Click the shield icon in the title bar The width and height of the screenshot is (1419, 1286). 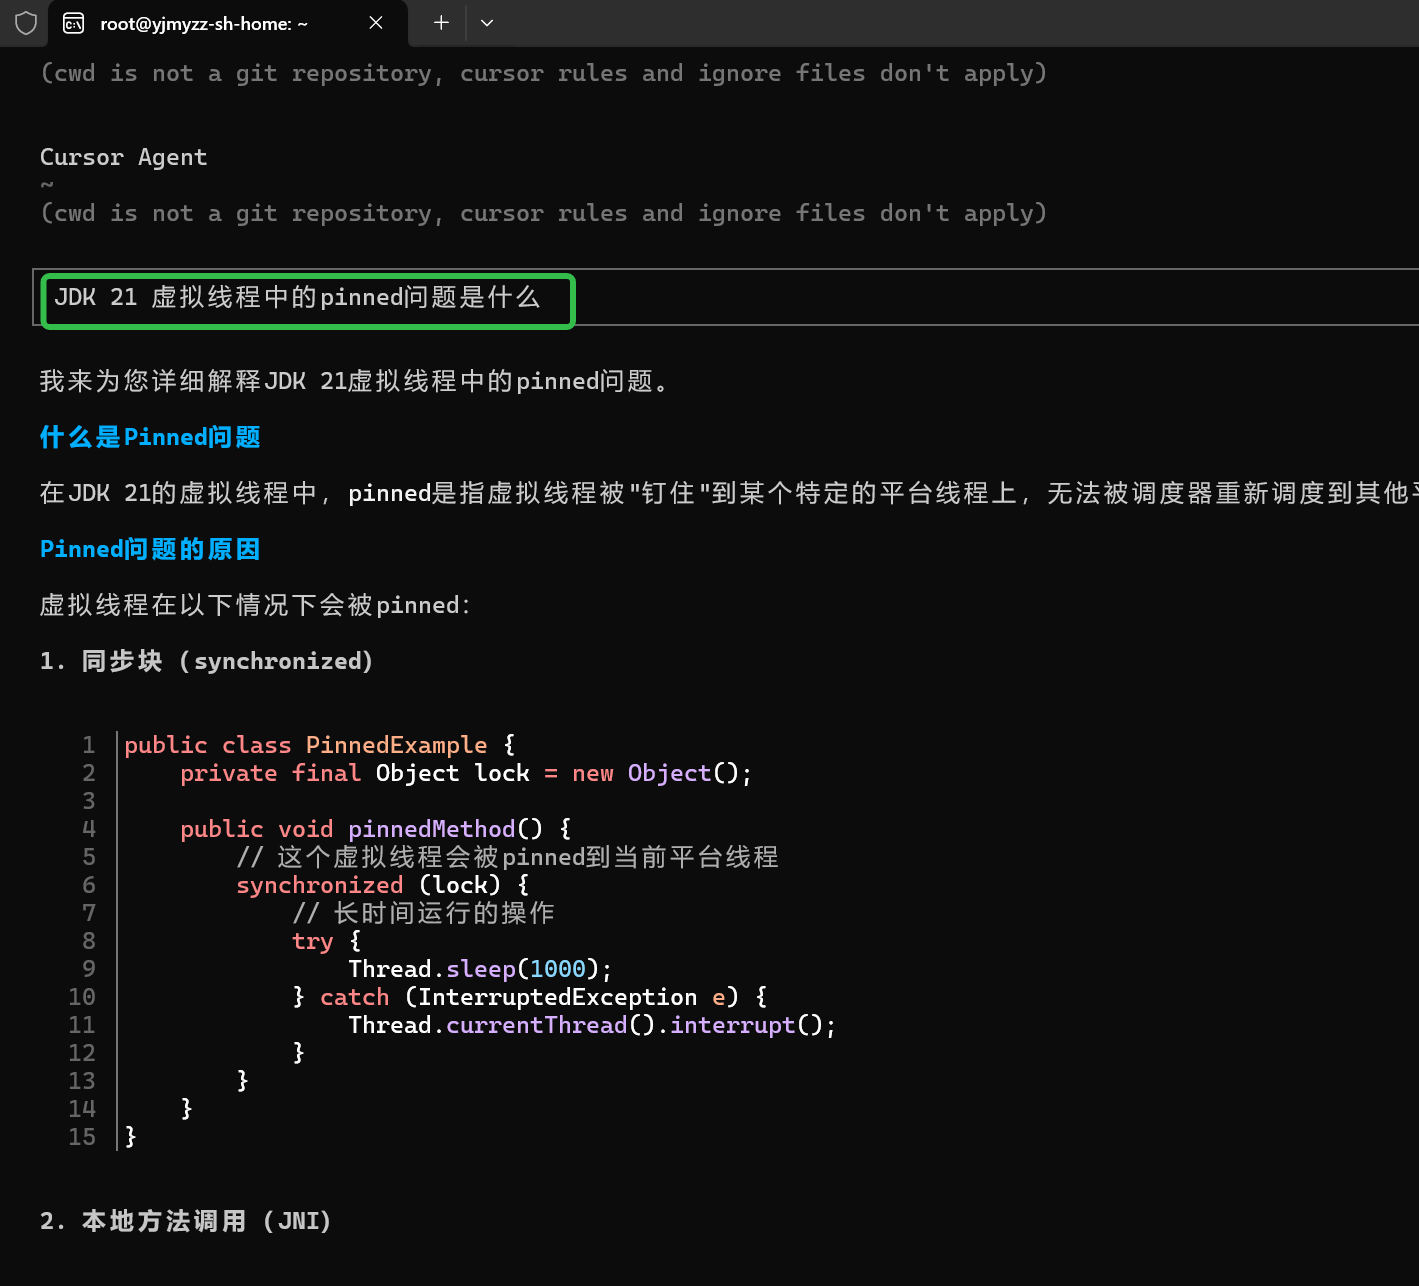point(26,23)
